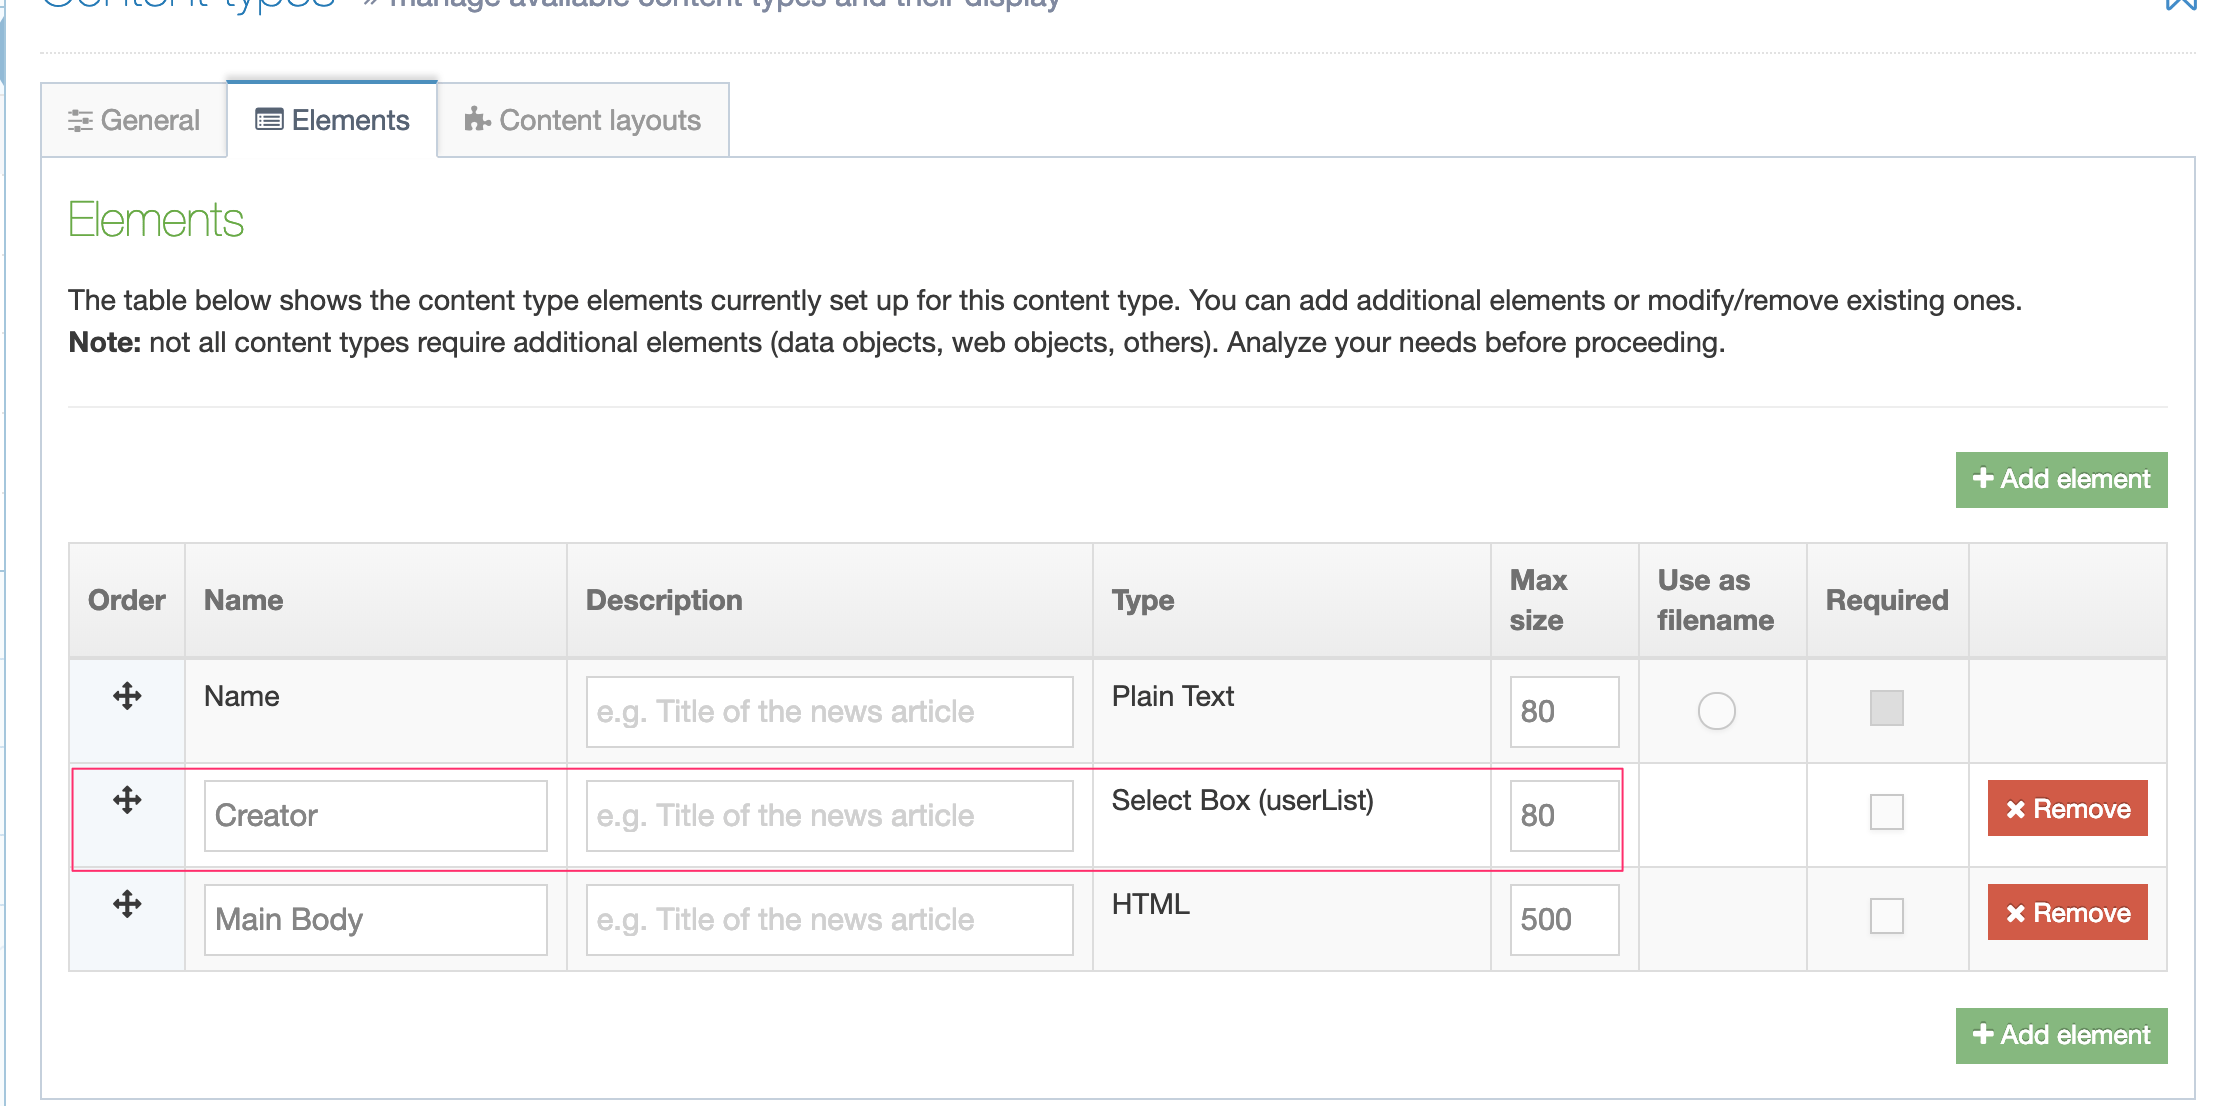Click the Max size field showing 500

pyautogui.click(x=1563, y=920)
